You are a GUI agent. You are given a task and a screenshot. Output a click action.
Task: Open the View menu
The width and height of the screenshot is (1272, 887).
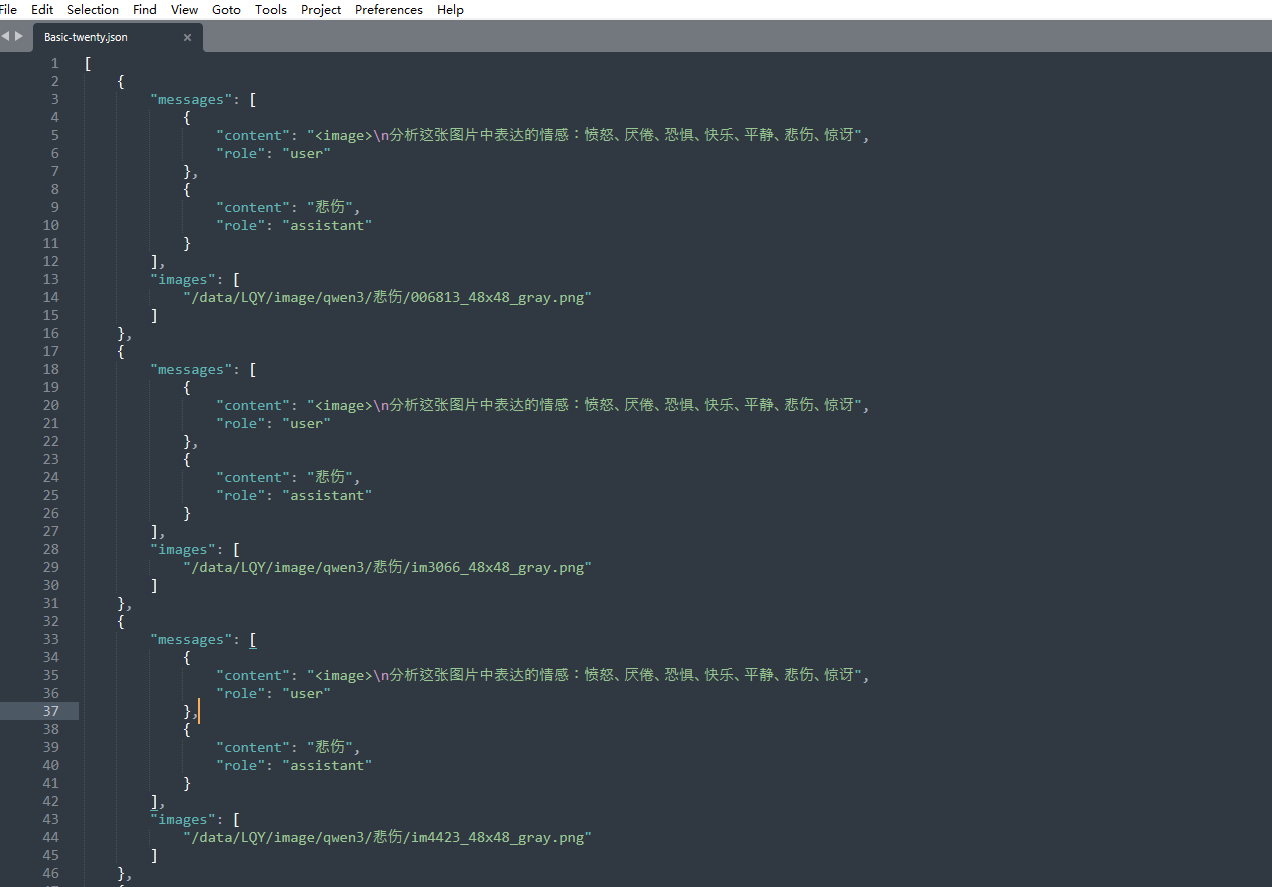pos(184,9)
